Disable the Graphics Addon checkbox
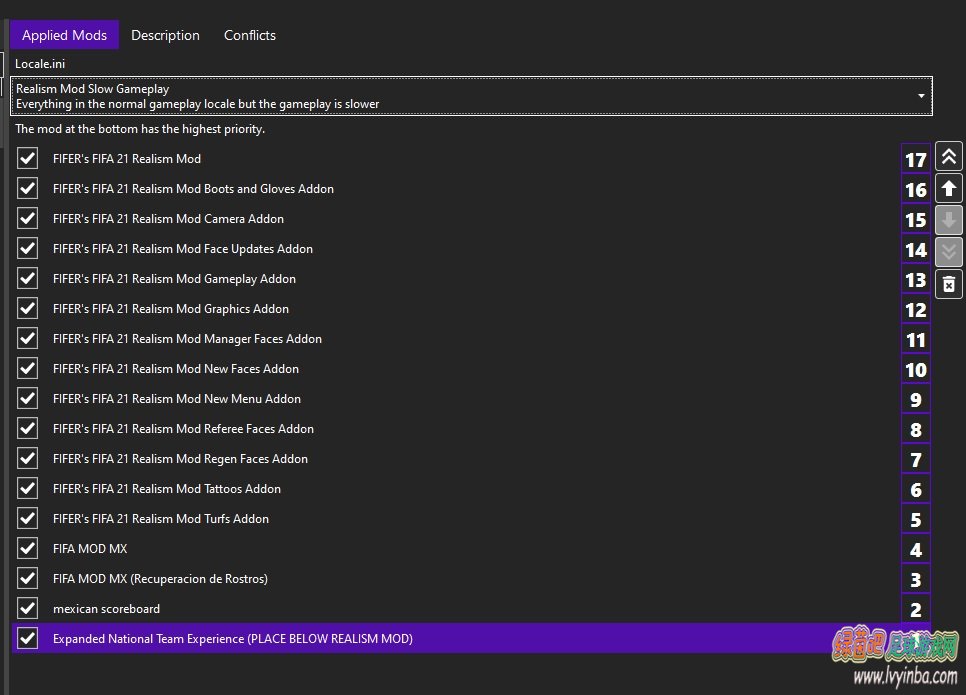This screenshot has height=695, width=966. [28, 309]
